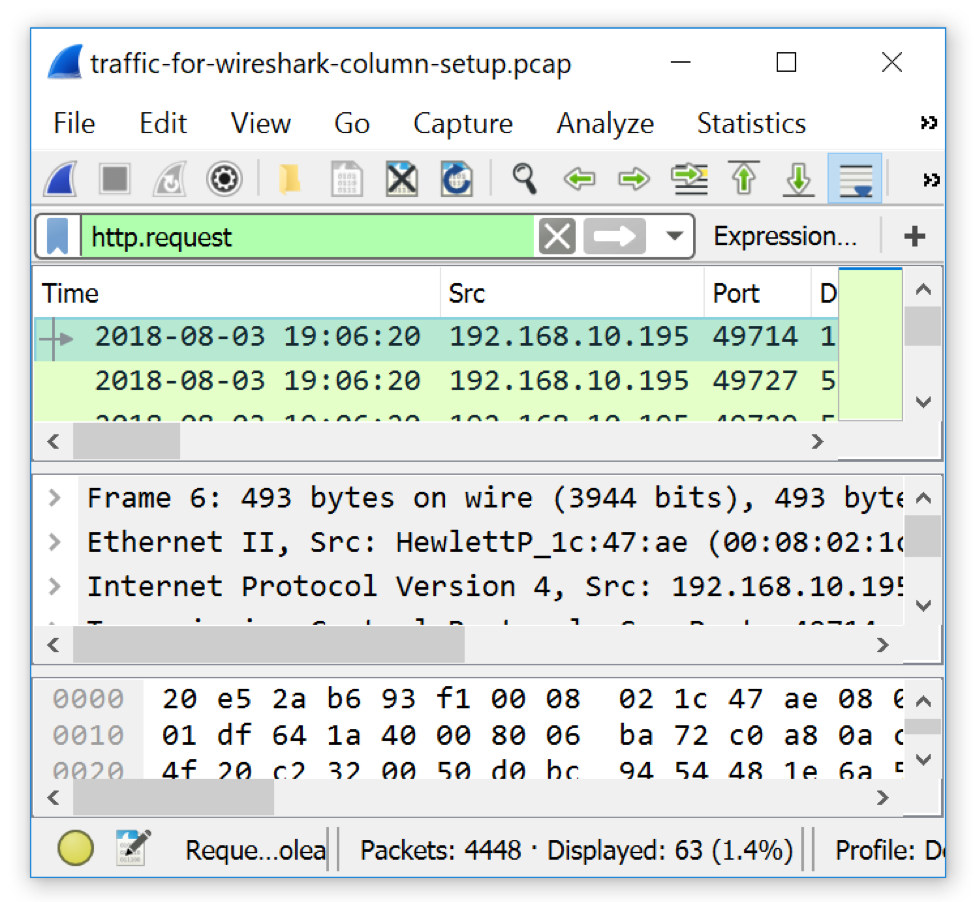Click the blue shark fin start capture icon

click(x=62, y=180)
